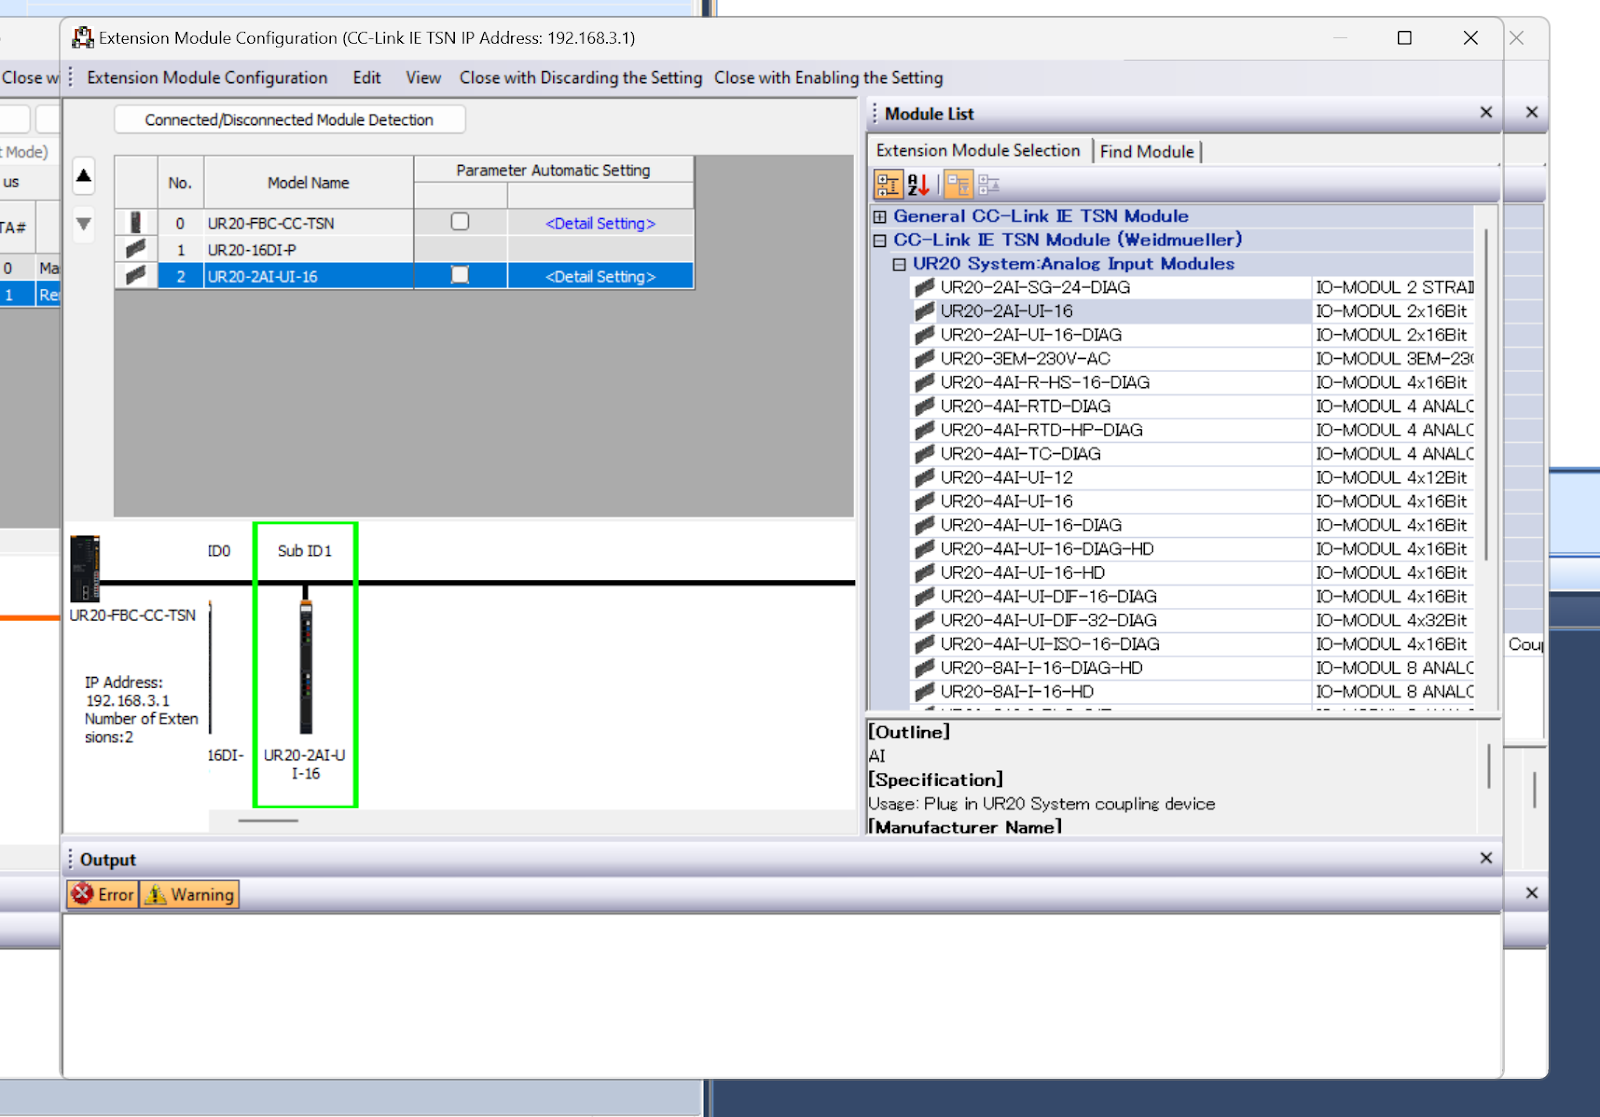Image resolution: width=1600 pixels, height=1117 pixels.
Task: Click icon beside UR20-2AI-SG-24-DIAG in list
Action: [x=925, y=287]
